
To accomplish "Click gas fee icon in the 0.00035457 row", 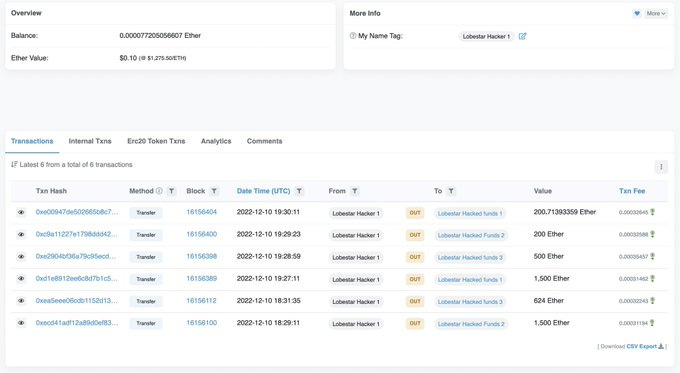I will (652, 256).
